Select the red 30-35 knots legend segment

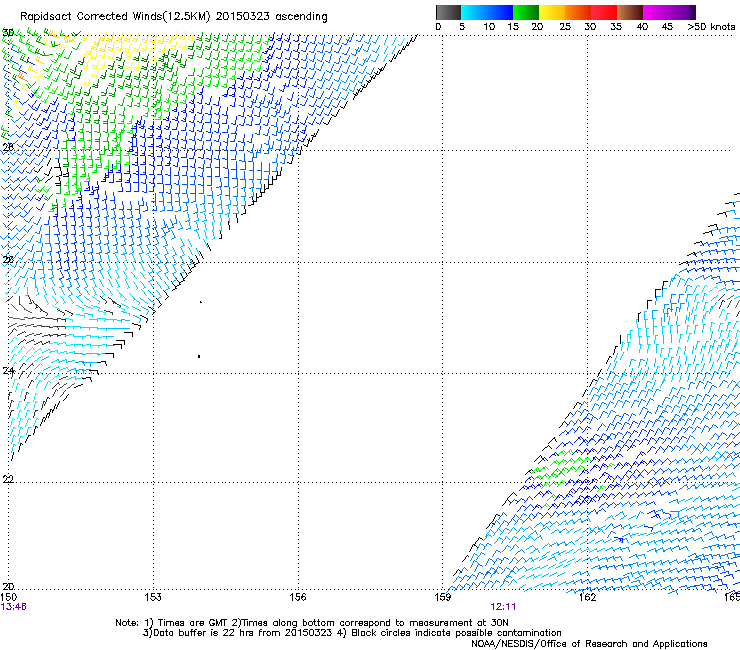tap(604, 12)
